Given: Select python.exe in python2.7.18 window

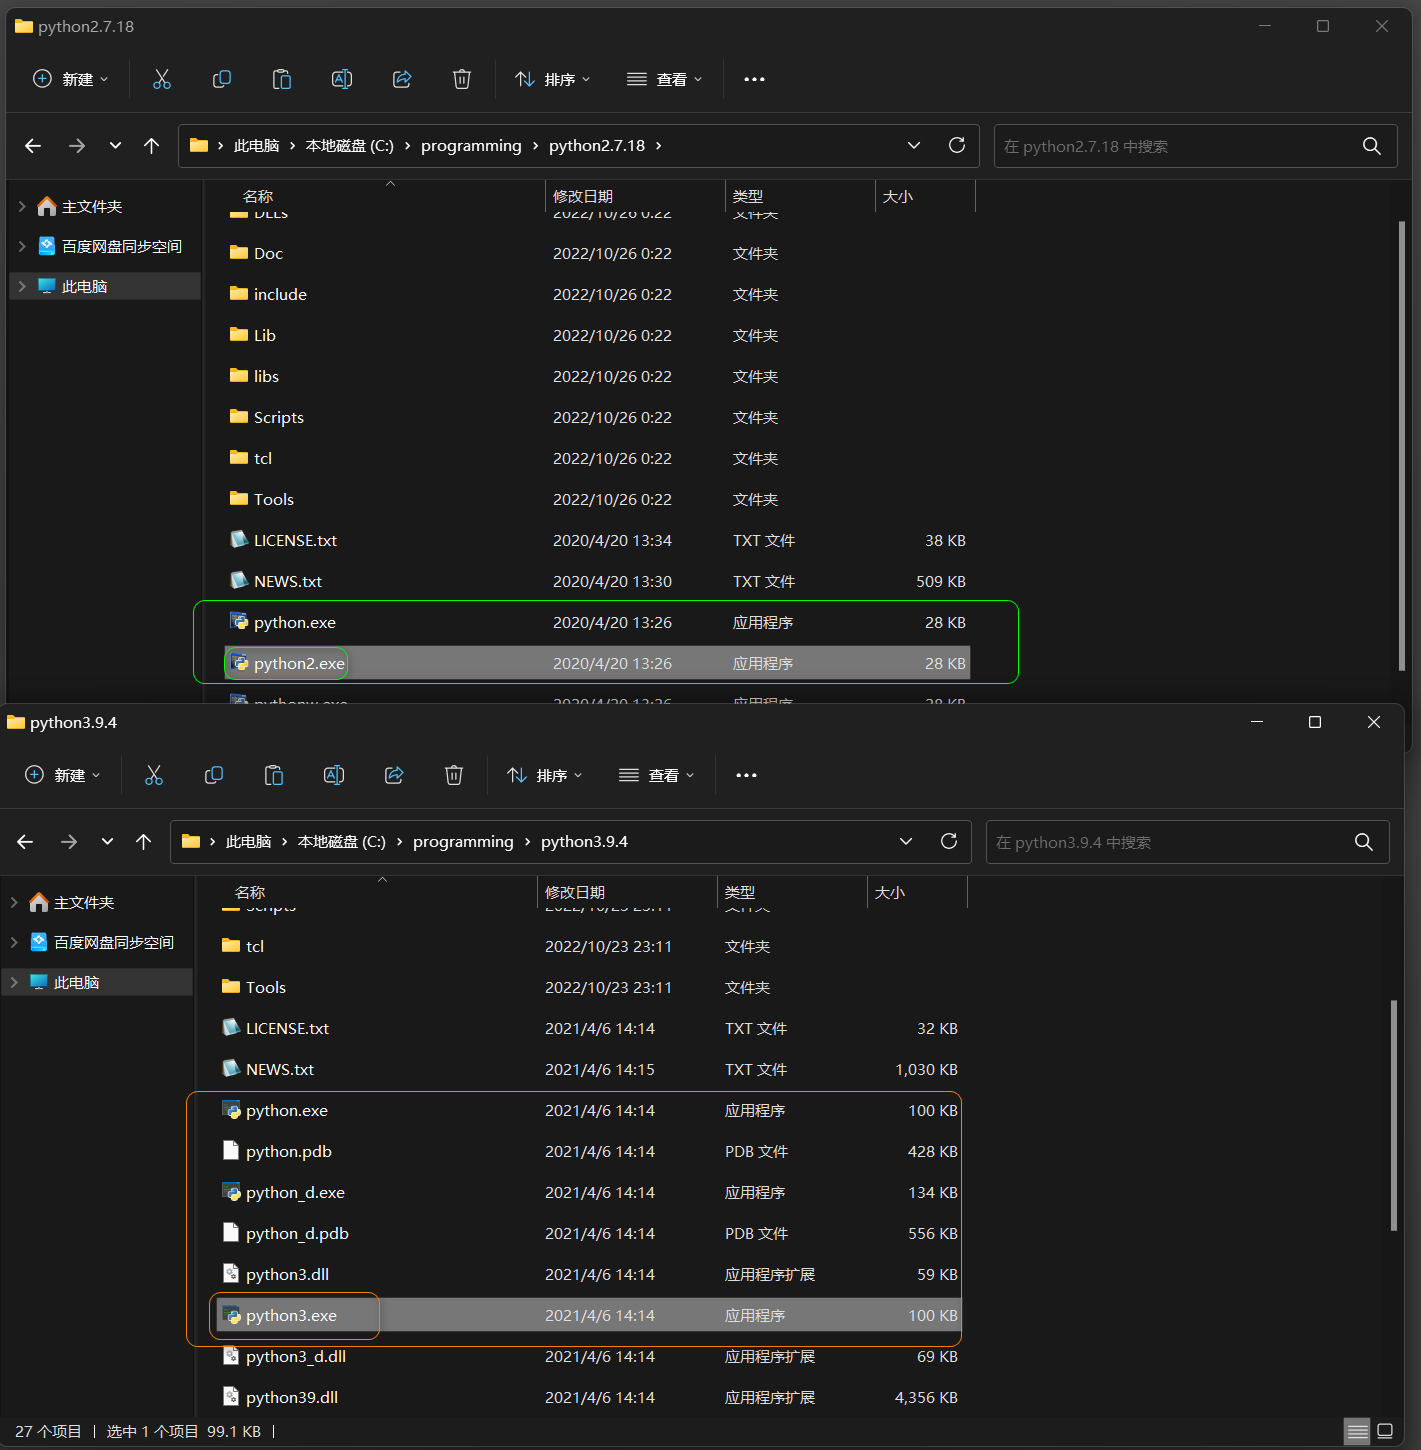Looking at the screenshot, I should pos(598,622).
